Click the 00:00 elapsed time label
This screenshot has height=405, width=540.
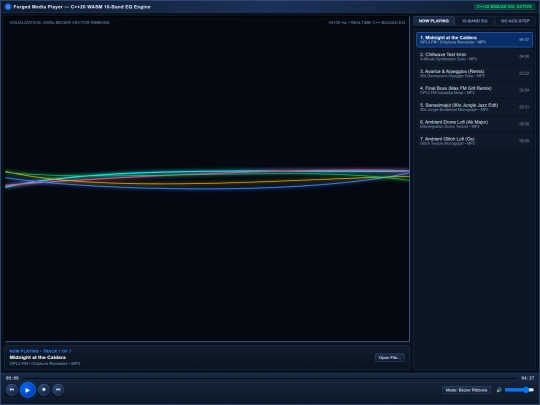[12, 378]
